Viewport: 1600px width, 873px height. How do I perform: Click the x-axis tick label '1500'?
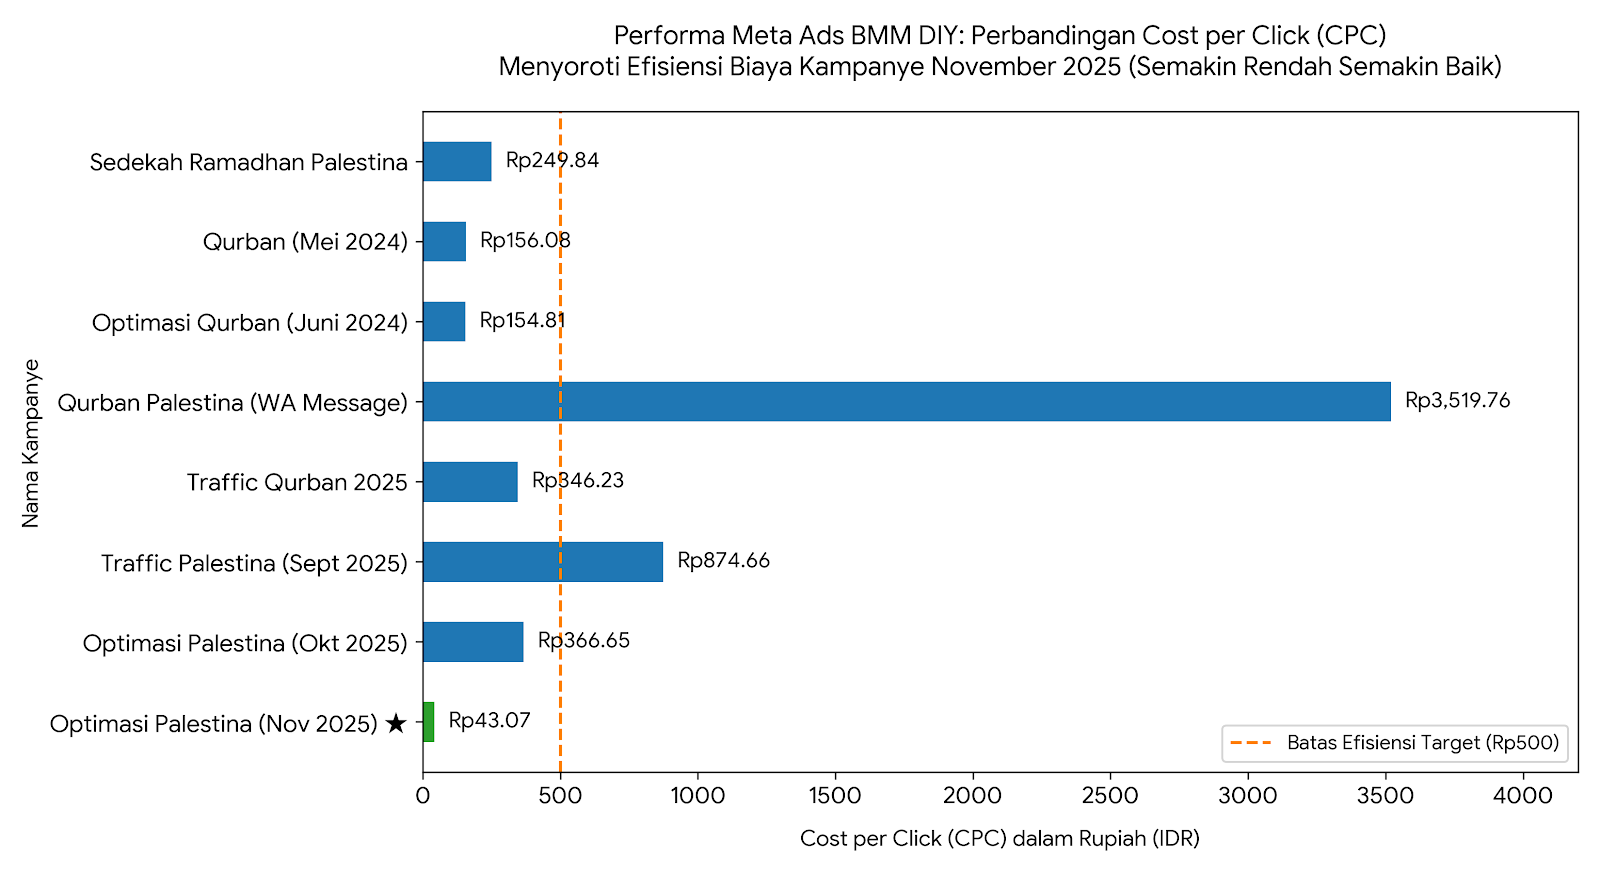835,796
